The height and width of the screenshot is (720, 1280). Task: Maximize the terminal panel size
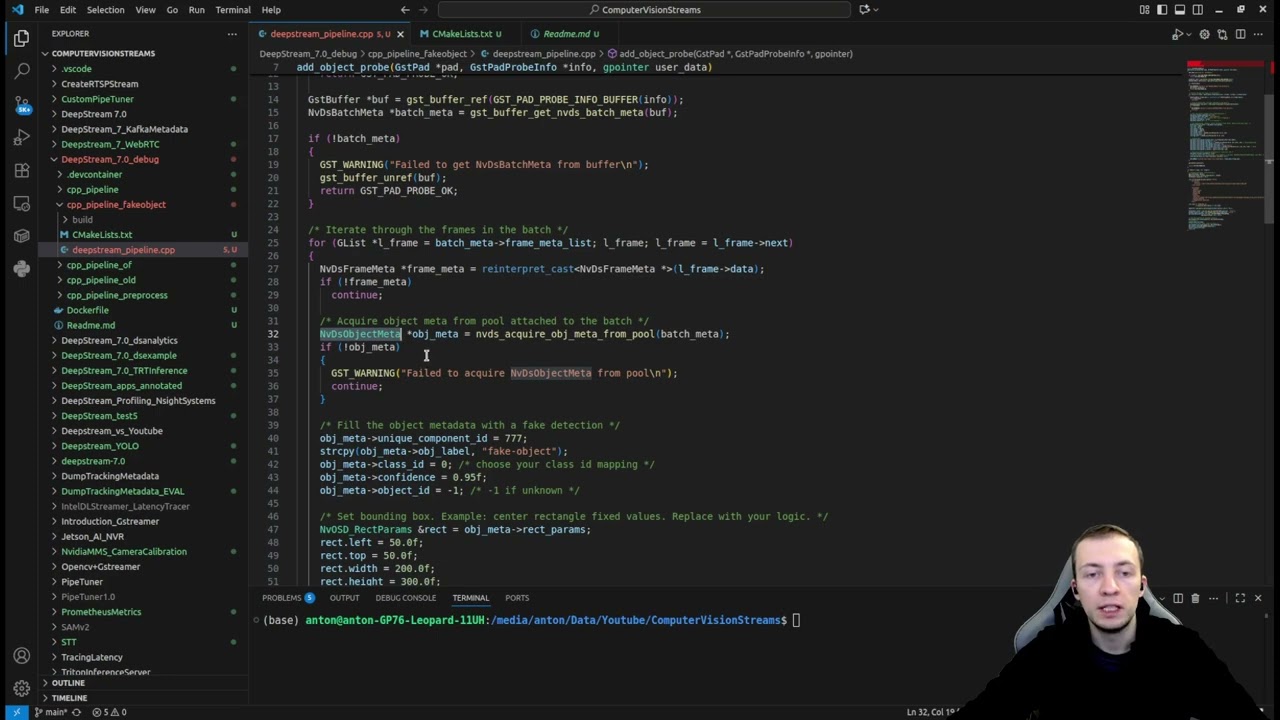coord(1240,598)
